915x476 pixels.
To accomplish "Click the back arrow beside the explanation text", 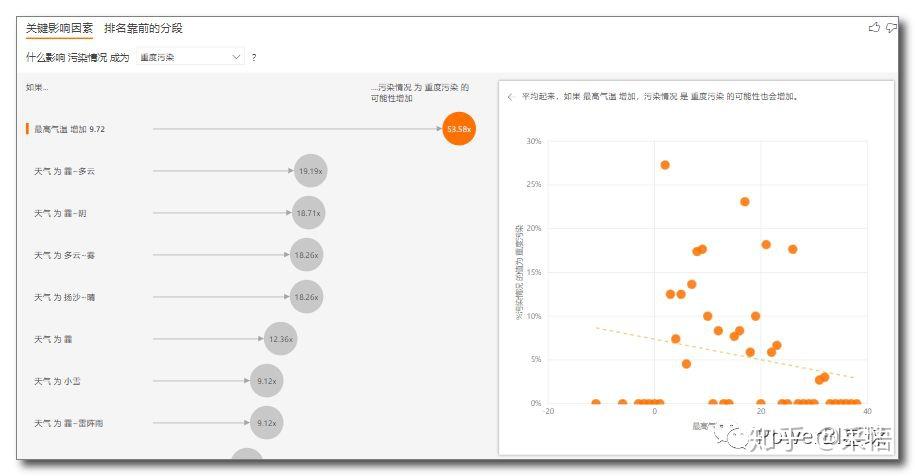I will pyautogui.click(x=510, y=97).
